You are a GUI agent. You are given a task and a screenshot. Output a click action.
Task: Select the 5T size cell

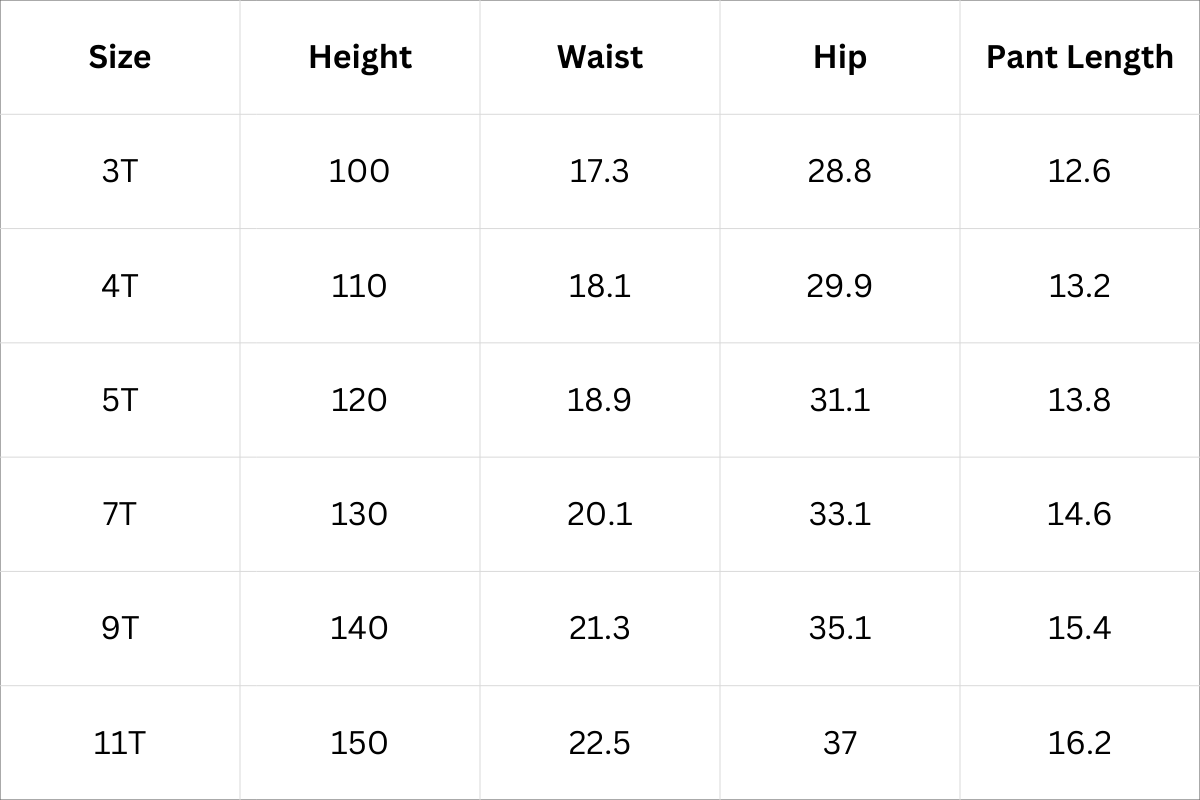click(x=120, y=400)
